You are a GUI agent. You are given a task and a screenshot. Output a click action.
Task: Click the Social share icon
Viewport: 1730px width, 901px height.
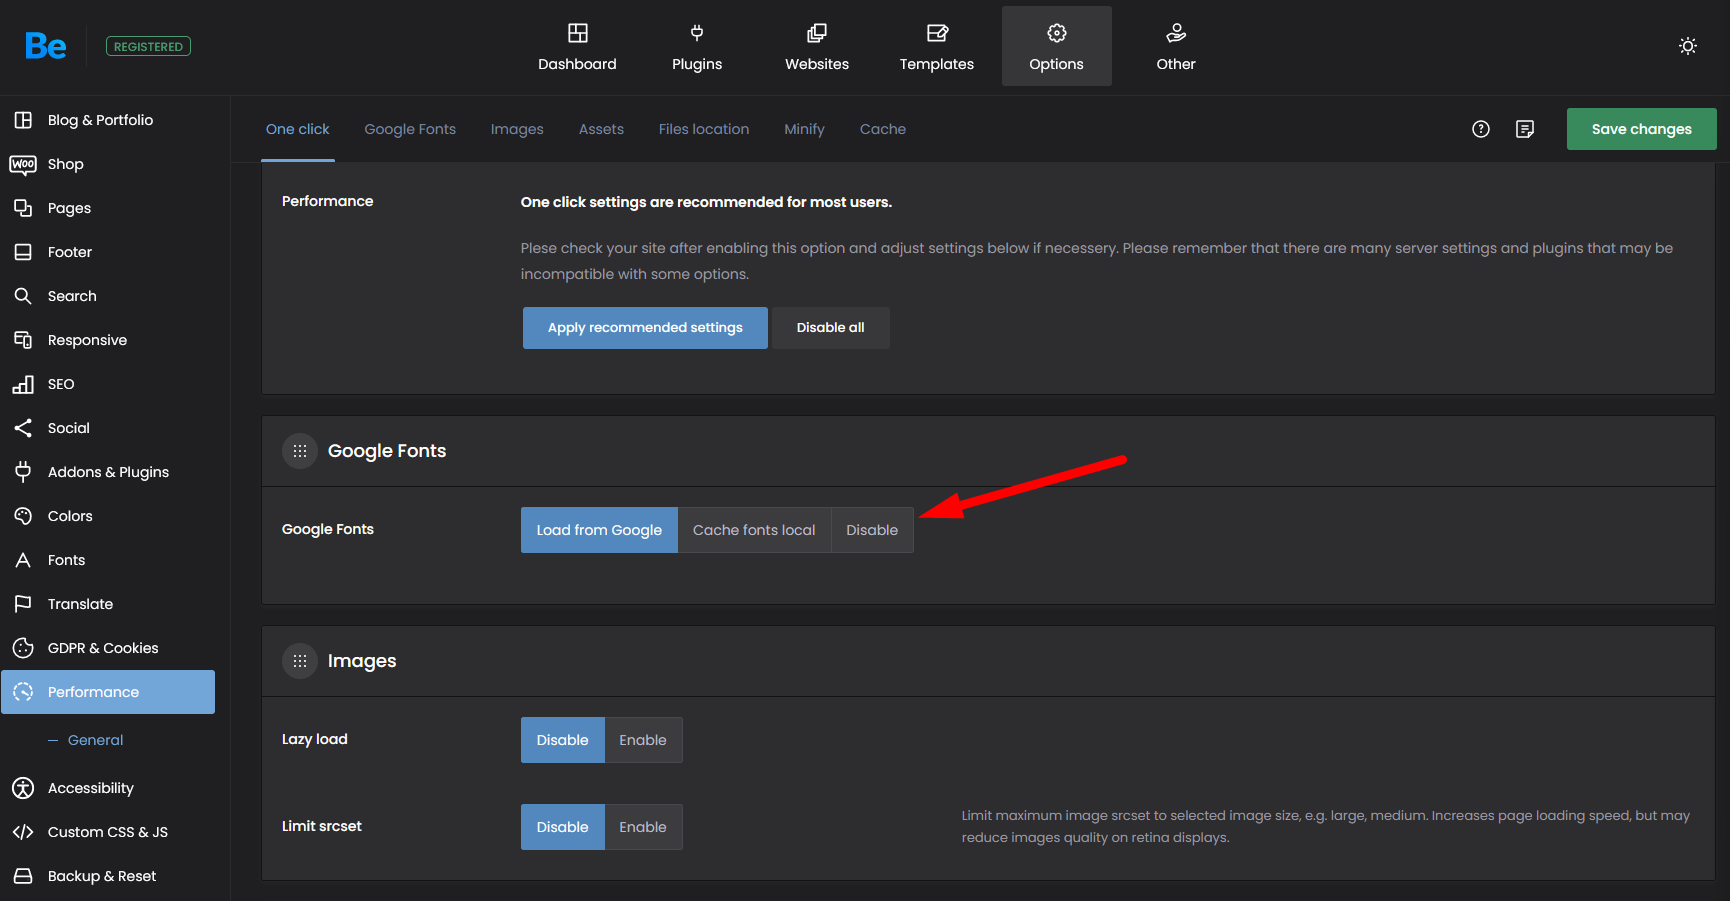click(x=23, y=428)
